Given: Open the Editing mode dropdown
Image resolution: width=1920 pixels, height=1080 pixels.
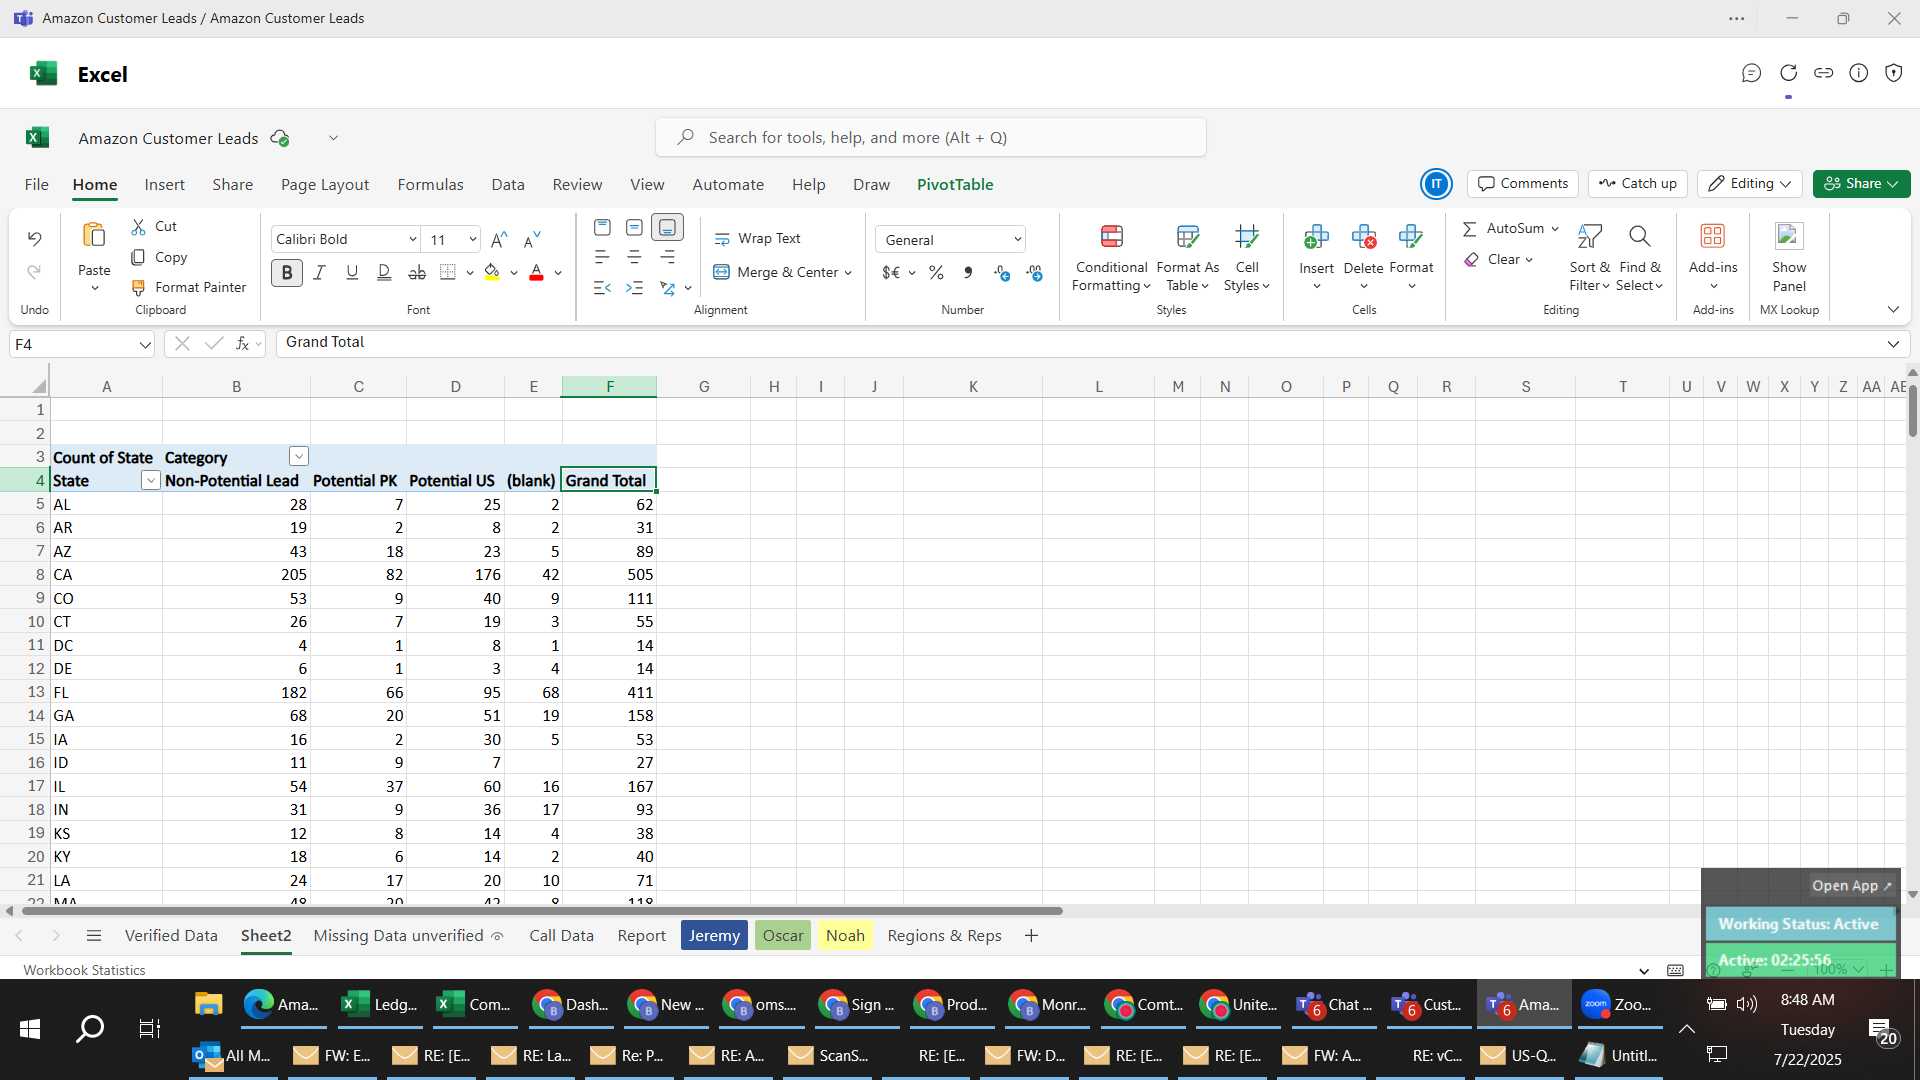Looking at the screenshot, I should [1749, 184].
